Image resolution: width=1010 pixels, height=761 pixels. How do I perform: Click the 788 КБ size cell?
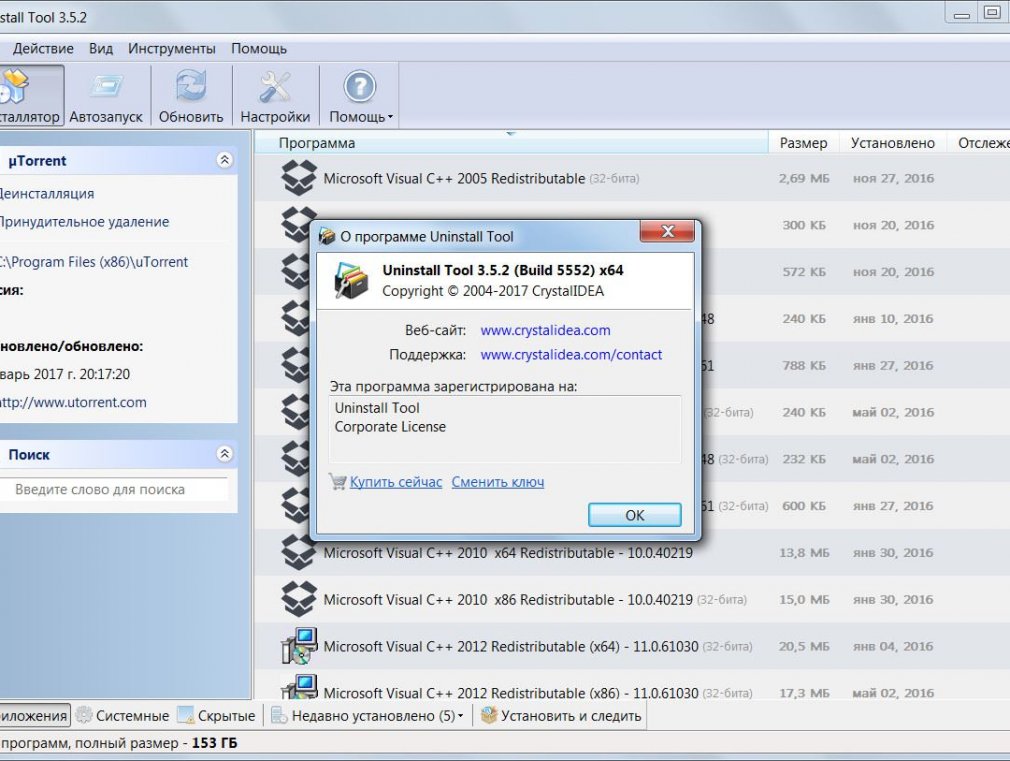(x=804, y=365)
